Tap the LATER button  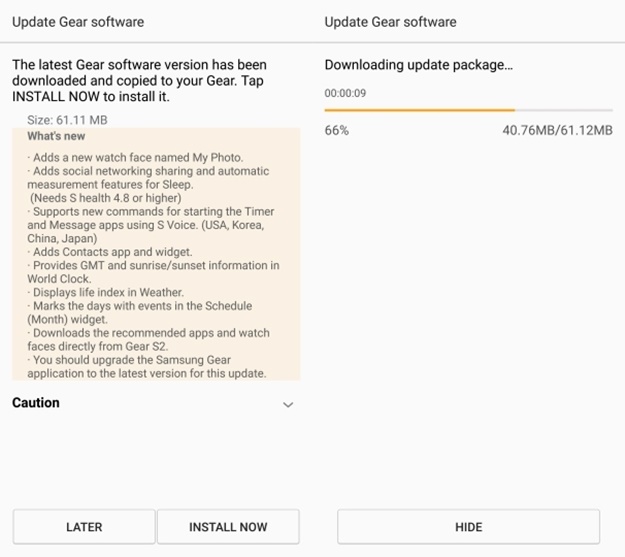[x=84, y=526]
